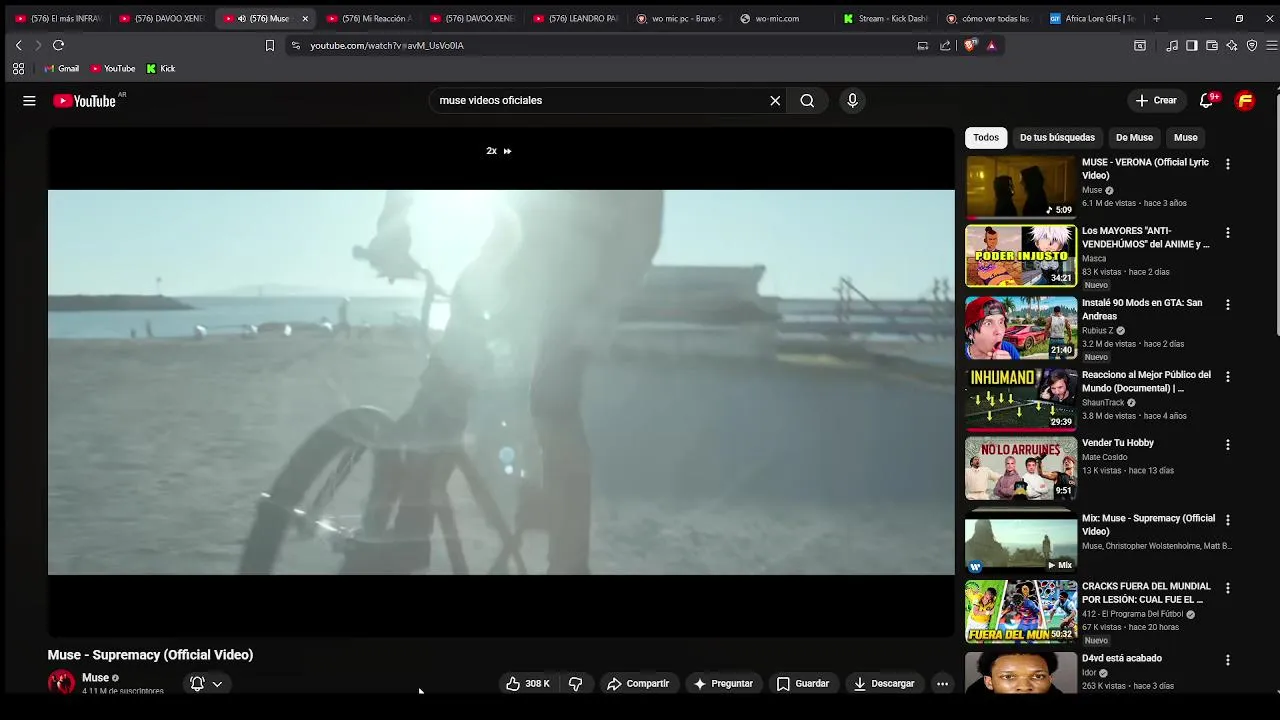The height and width of the screenshot is (720, 1280).
Task: Go back with browser back arrow
Action: pos(18,45)
